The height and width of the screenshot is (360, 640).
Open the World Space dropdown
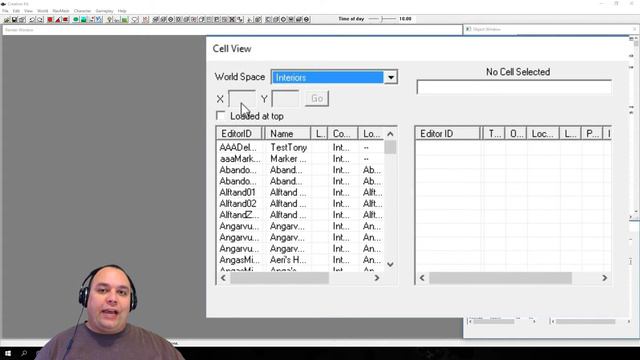click(x=391, y=77)
